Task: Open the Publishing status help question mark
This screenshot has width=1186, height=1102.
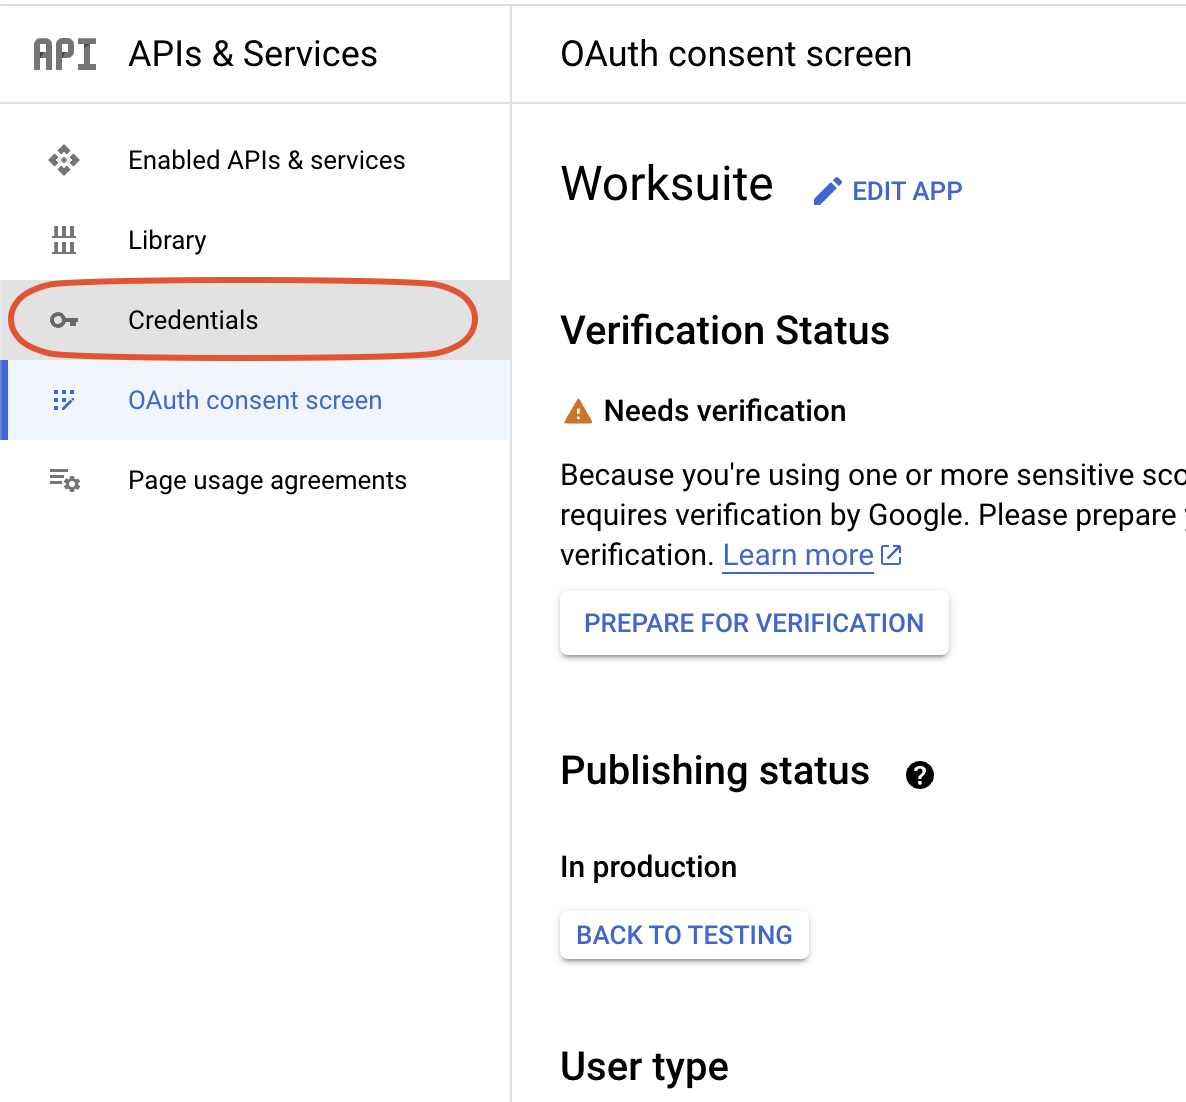Action: click(920, 775)
